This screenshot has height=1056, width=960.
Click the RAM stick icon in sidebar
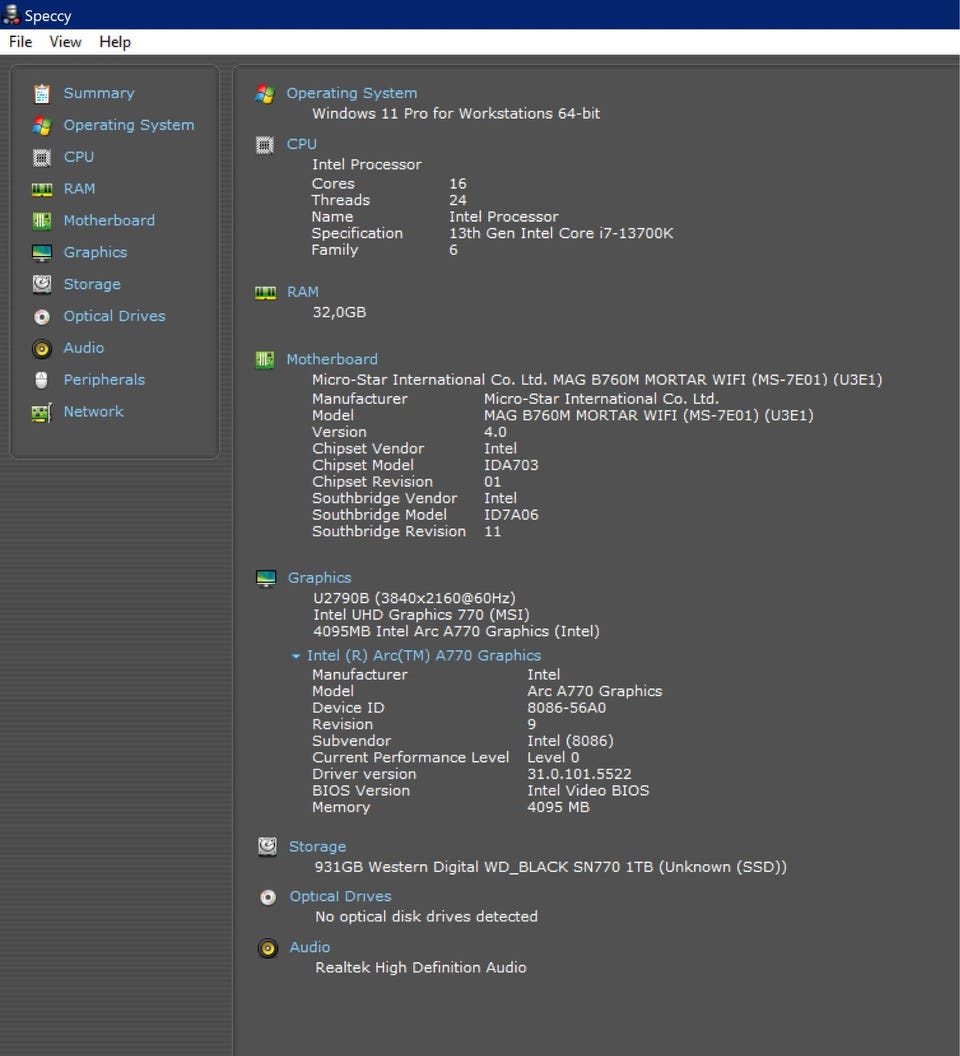(x=41, y=189)
